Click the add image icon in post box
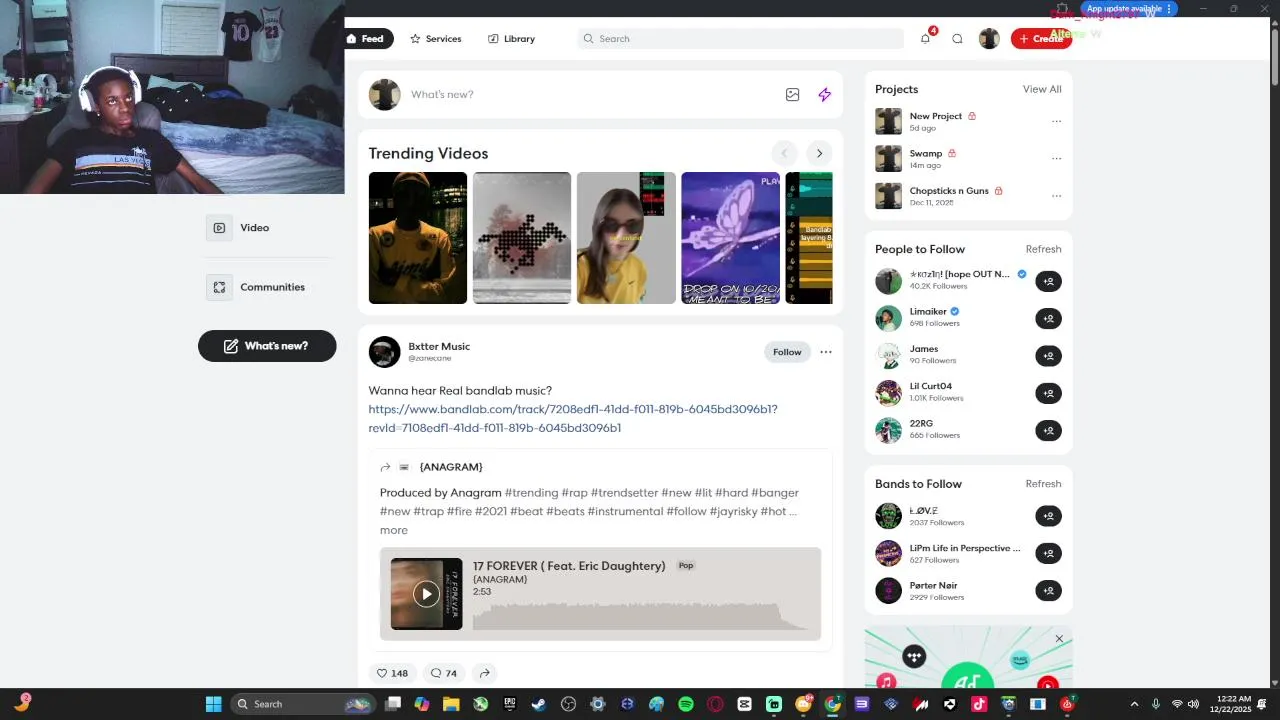 pyautogui.click(x=792, y=95)
